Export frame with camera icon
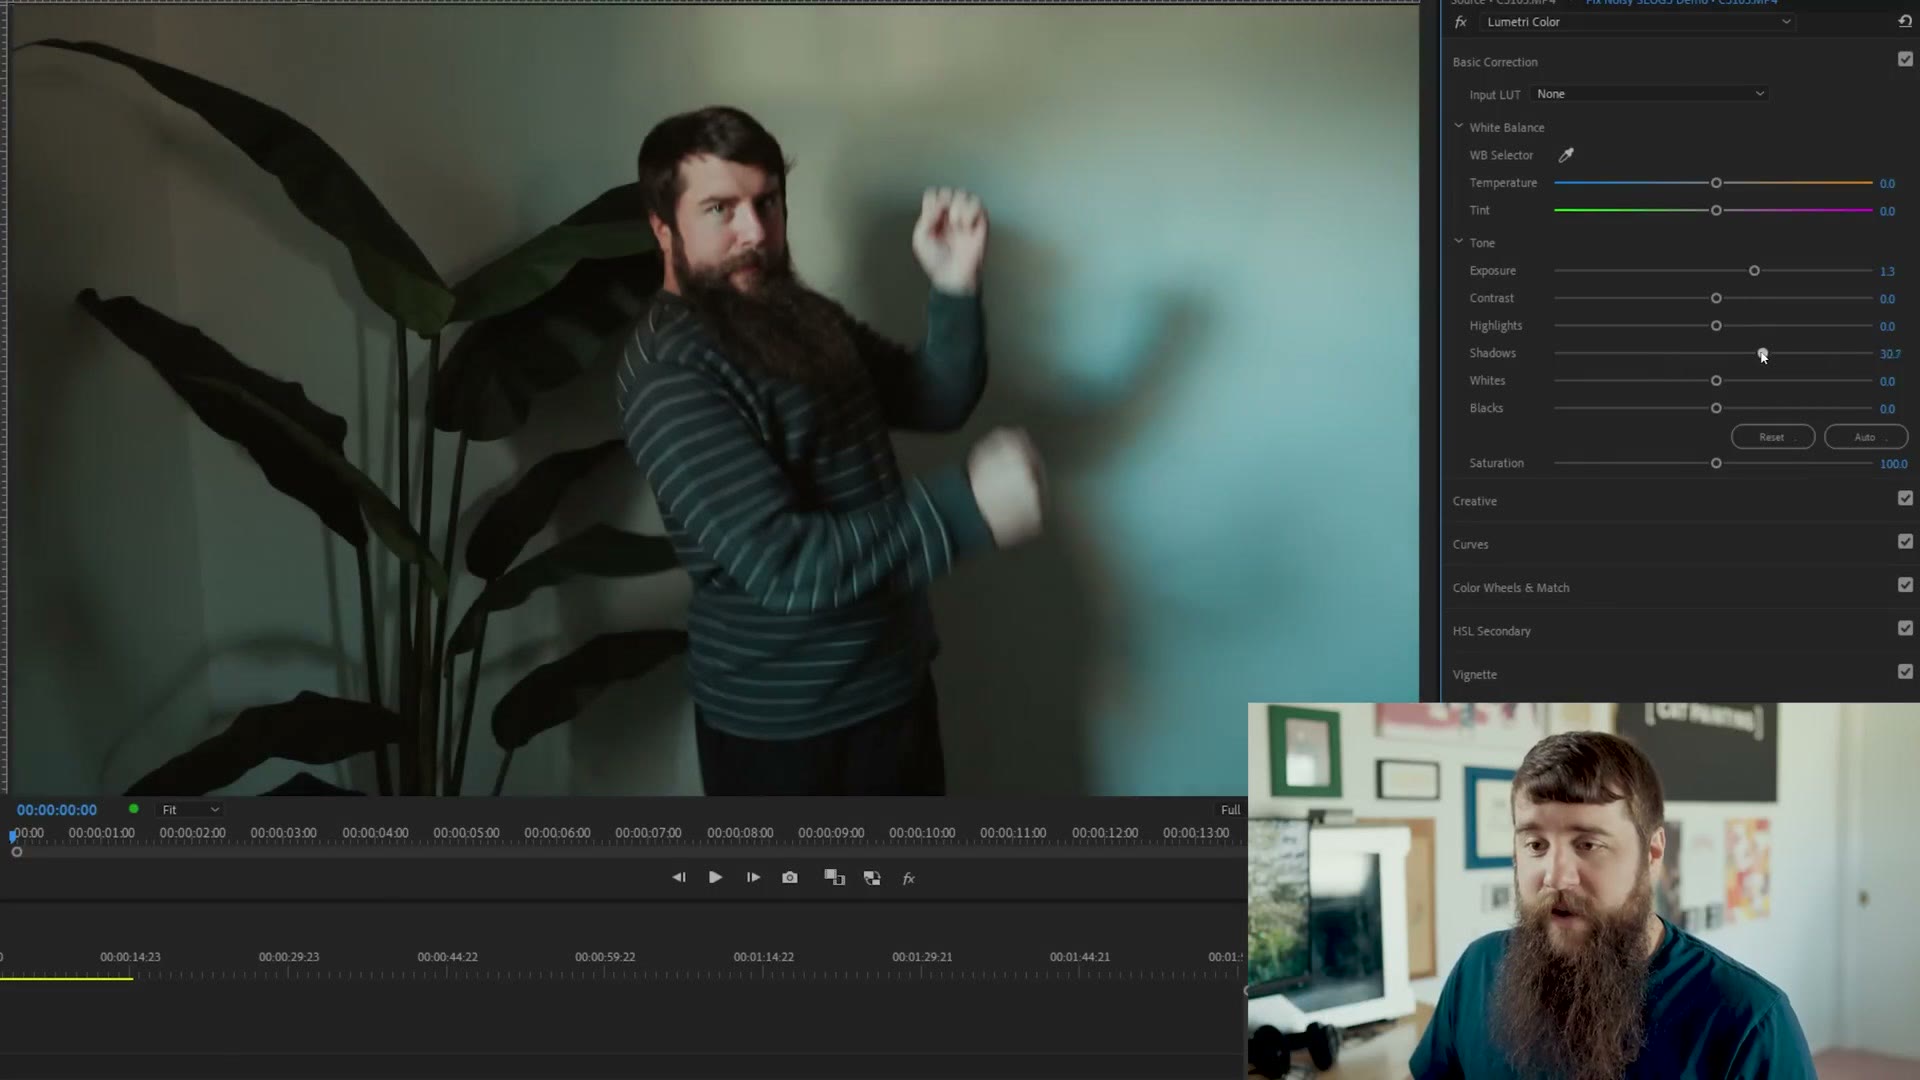Screen dimensions: 1920x1080 (x=790, y=877)
